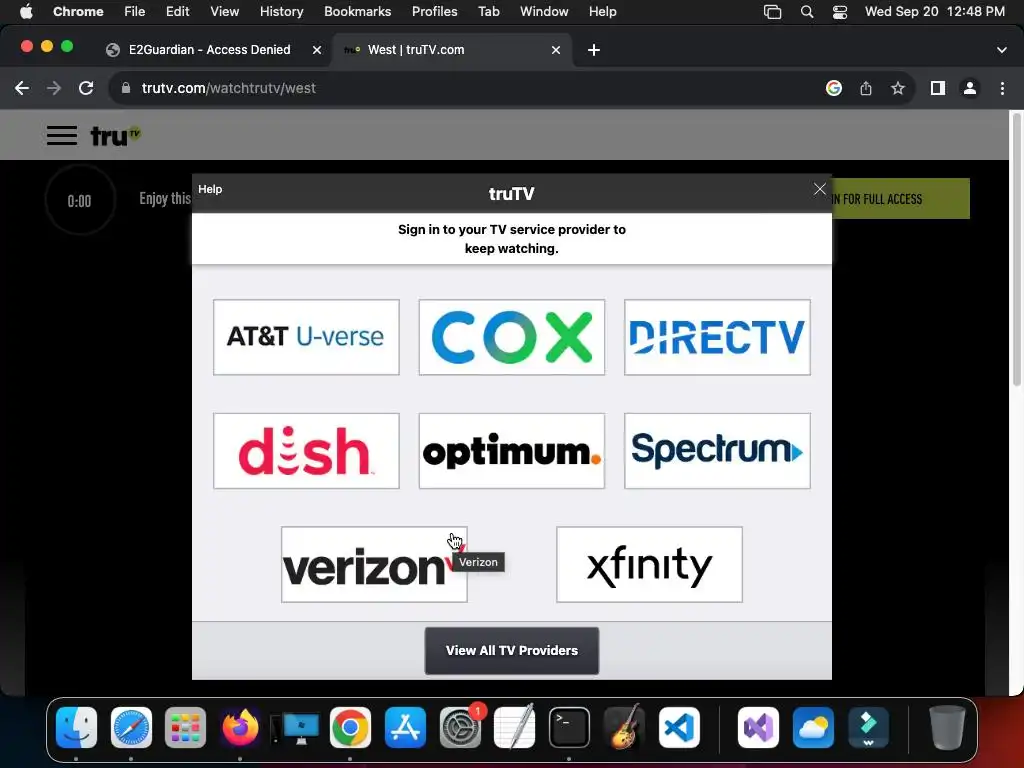This screenshot has width=1024, height=768.
Task: Select the Spectrum provider tile
Action: (x=717, y=451)
